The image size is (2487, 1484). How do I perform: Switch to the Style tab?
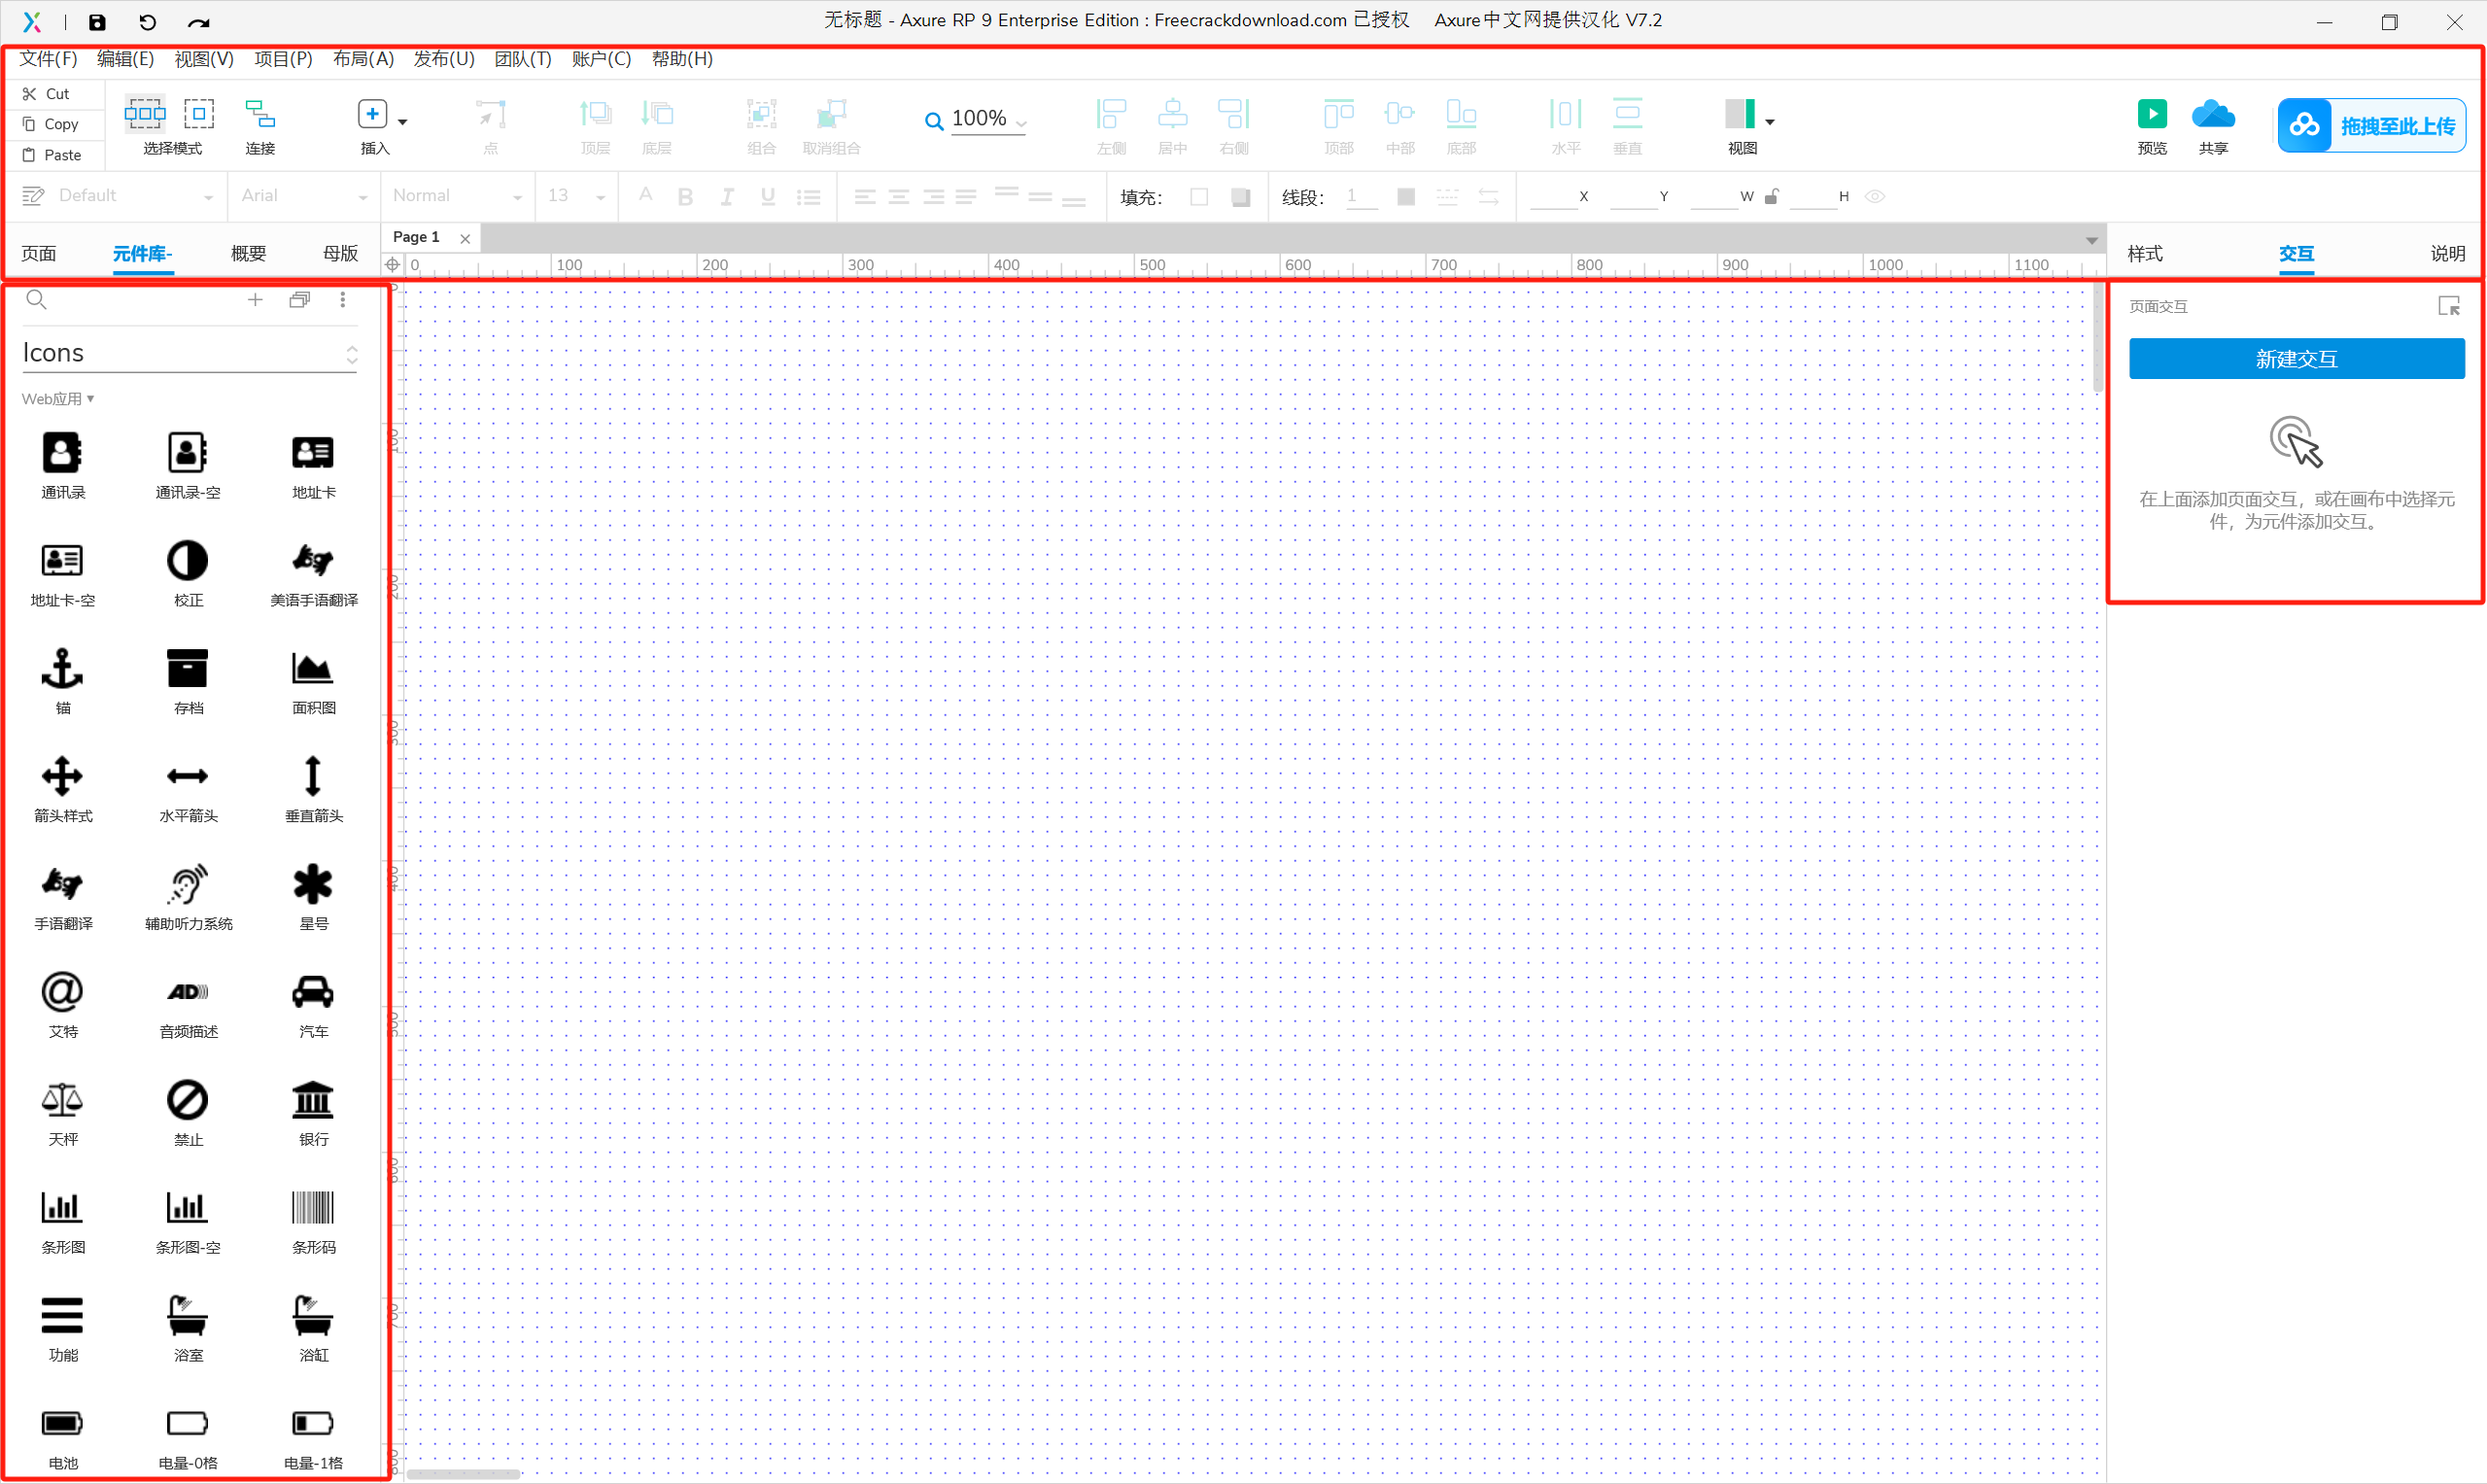tap(2144, 253)
